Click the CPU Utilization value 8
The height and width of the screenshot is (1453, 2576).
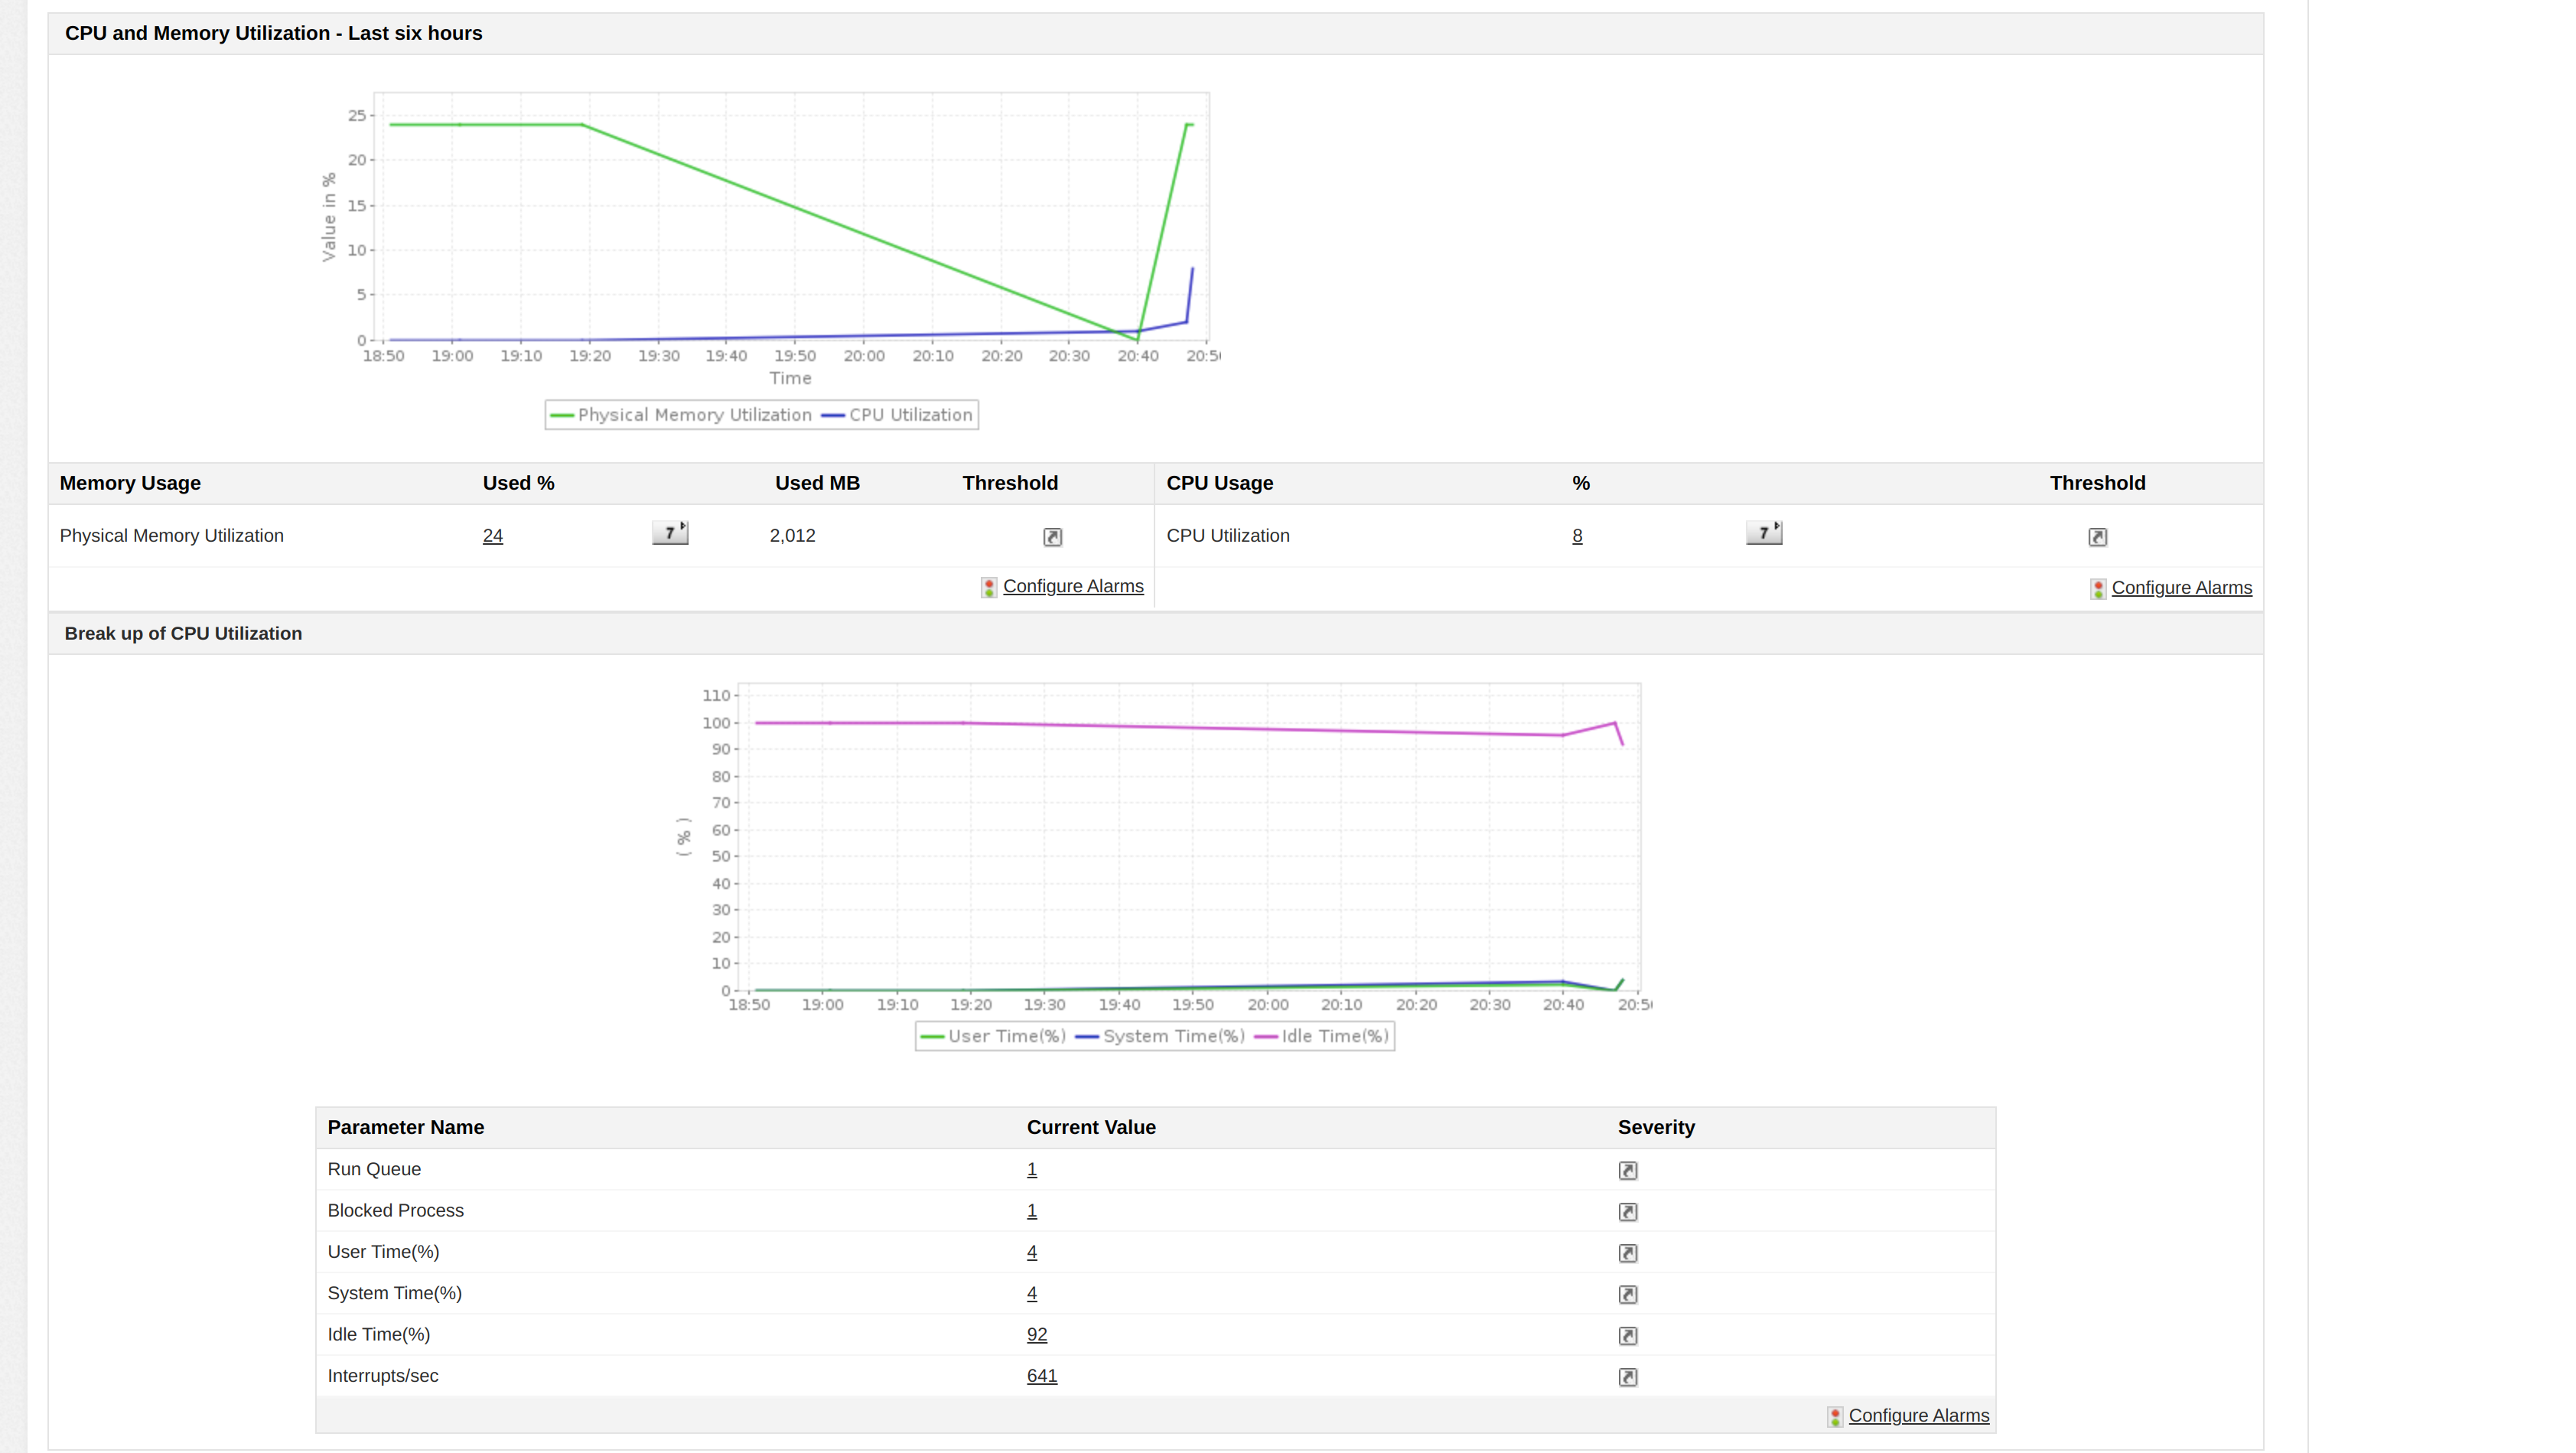(x=1577, y=536)
